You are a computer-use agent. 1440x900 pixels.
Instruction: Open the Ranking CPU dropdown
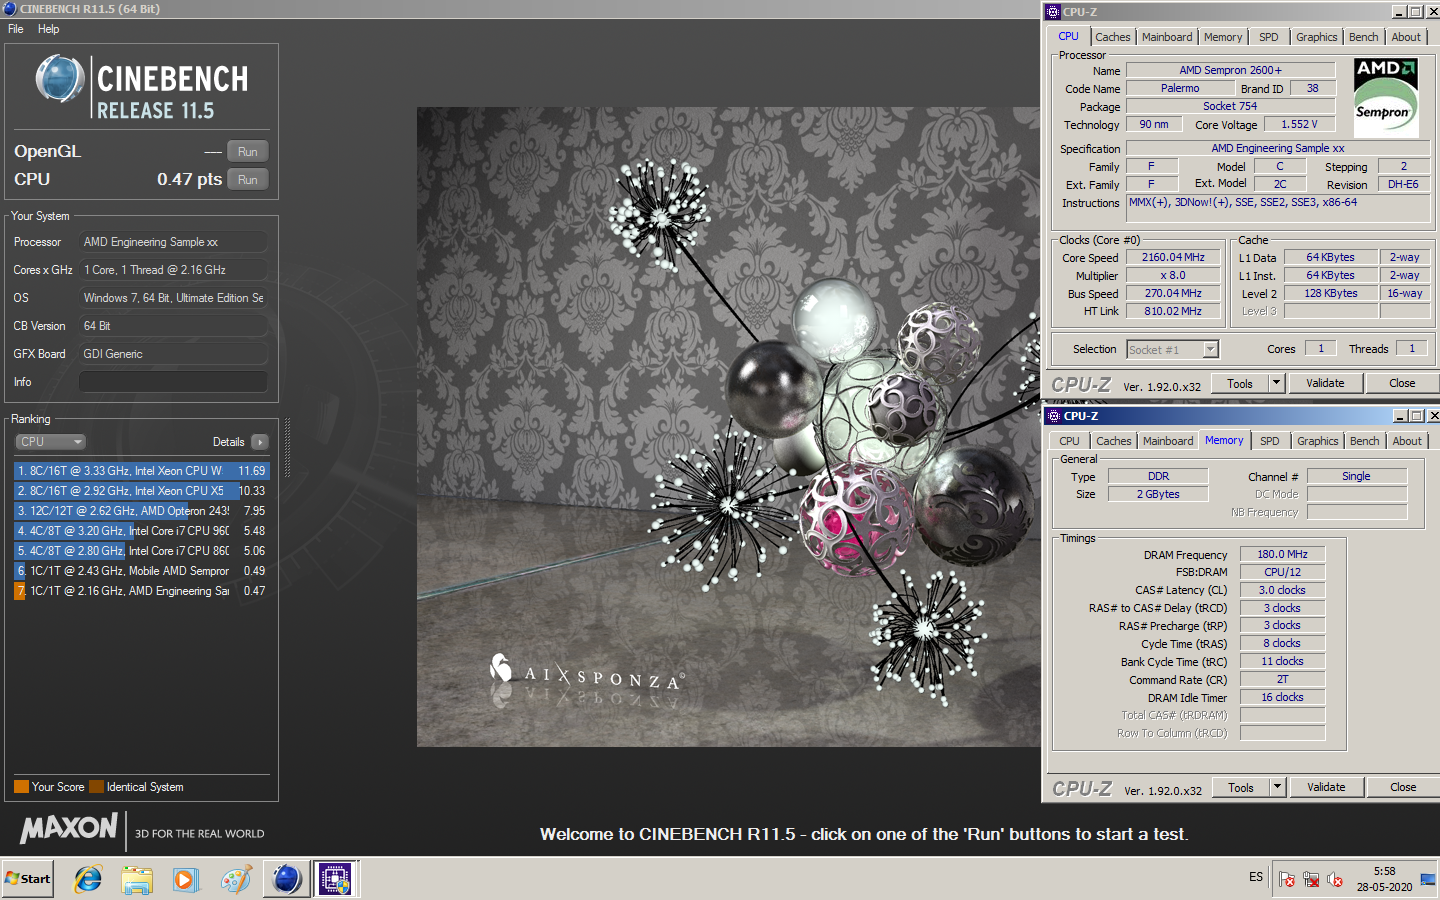coord(50,442)
